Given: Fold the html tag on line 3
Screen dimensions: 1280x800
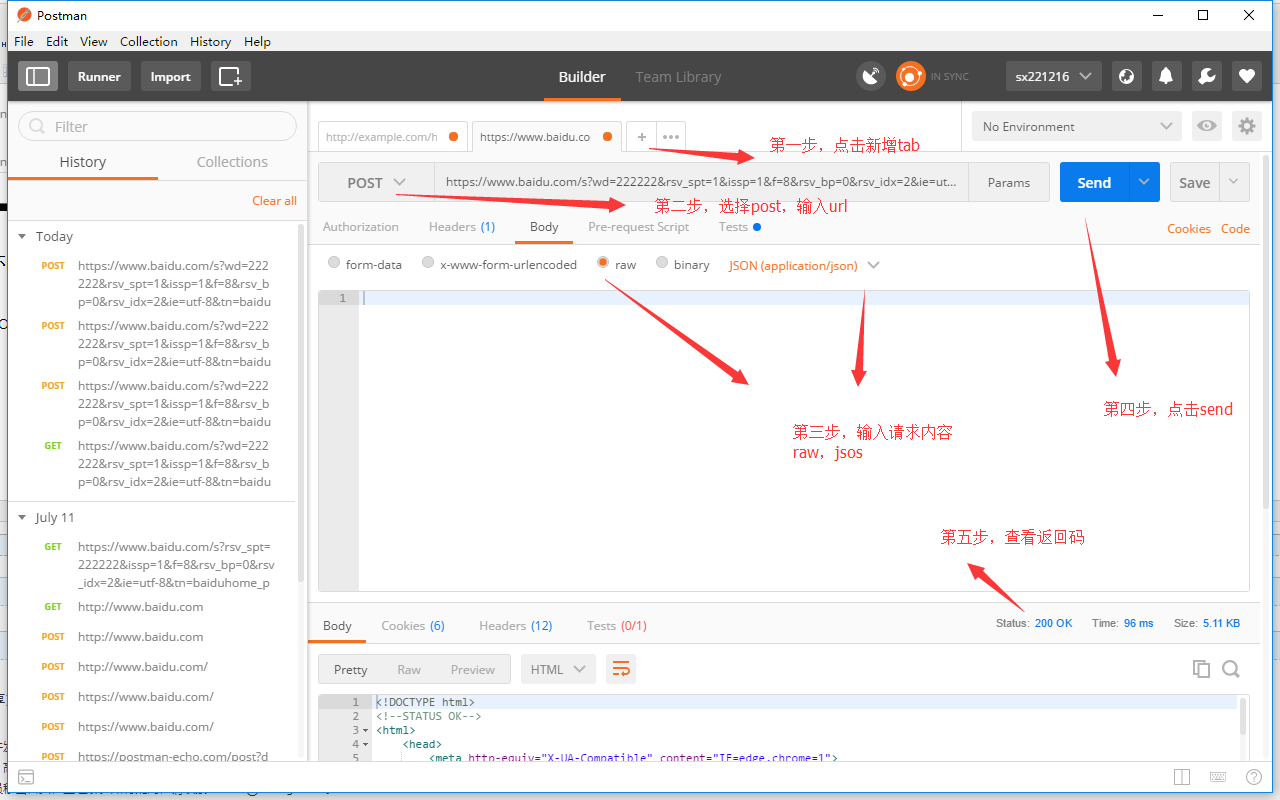Looking at the screenshot, I should [x=365, y=730].
